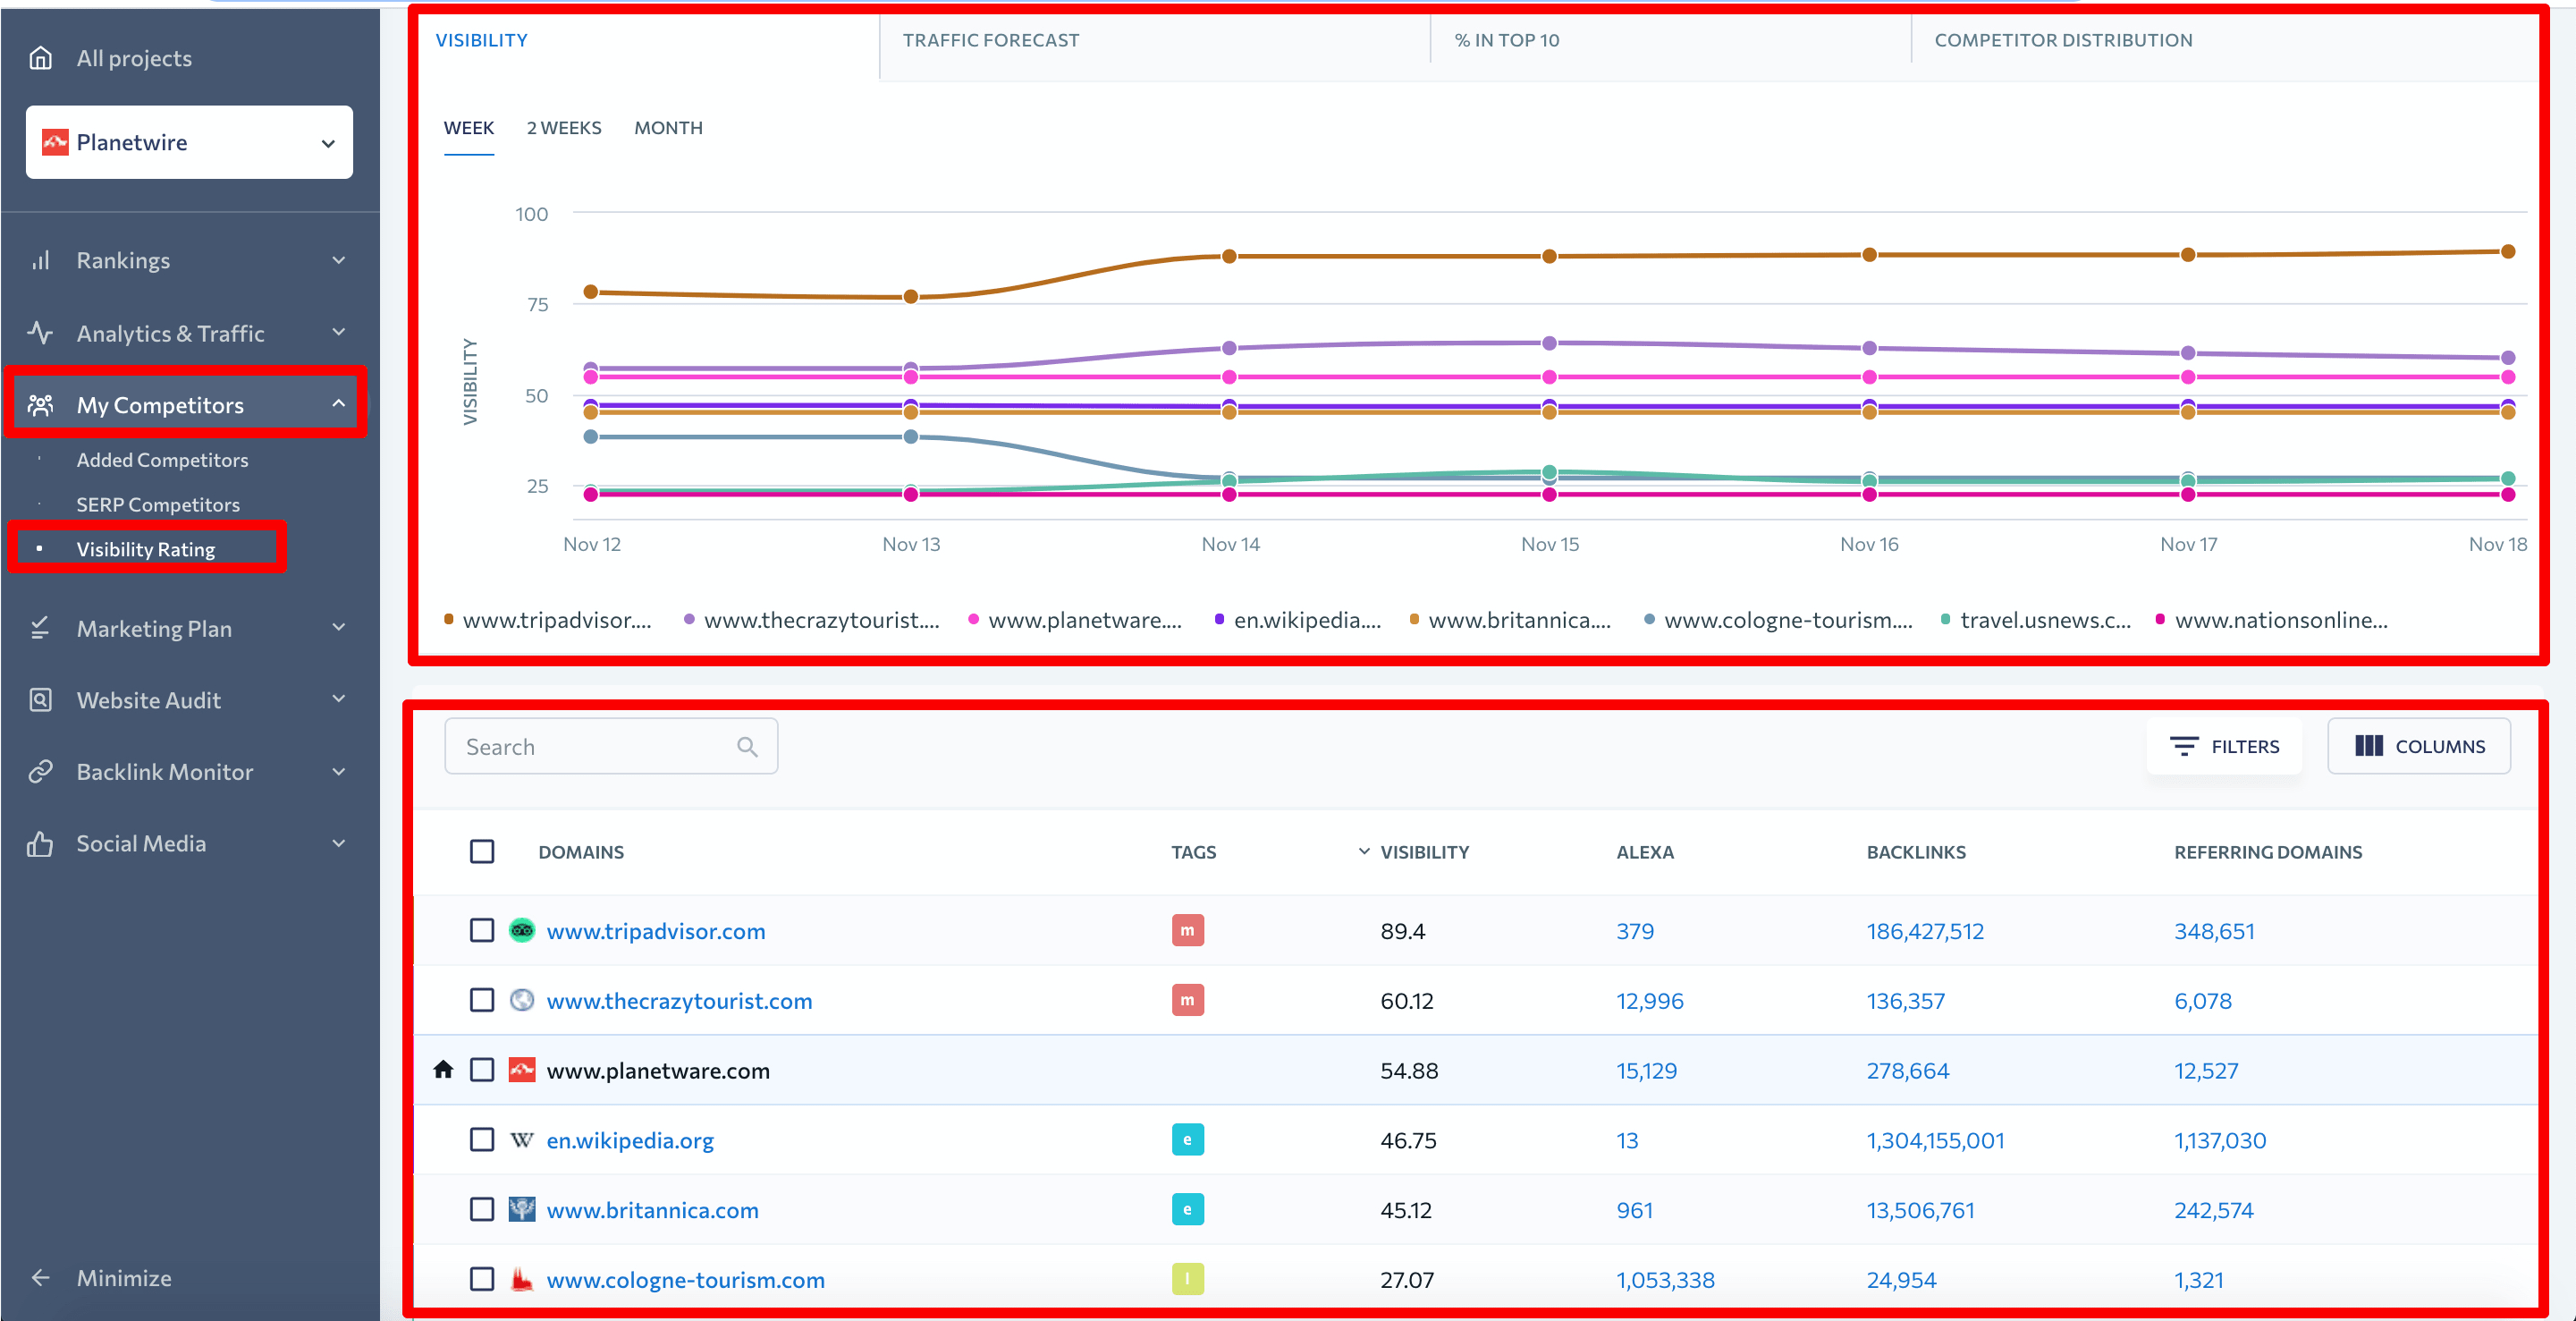
Task: Toggle www.tripadvisor legend item in chart
Action: 548,620
